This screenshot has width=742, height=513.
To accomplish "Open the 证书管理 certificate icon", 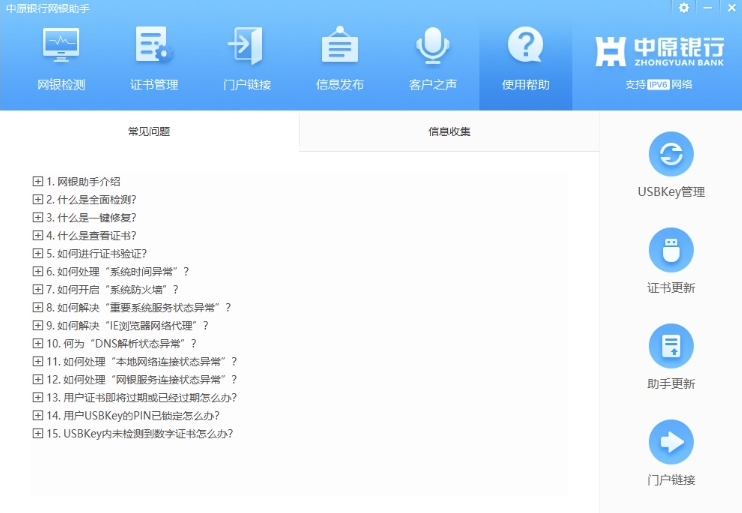I will 154,45.
